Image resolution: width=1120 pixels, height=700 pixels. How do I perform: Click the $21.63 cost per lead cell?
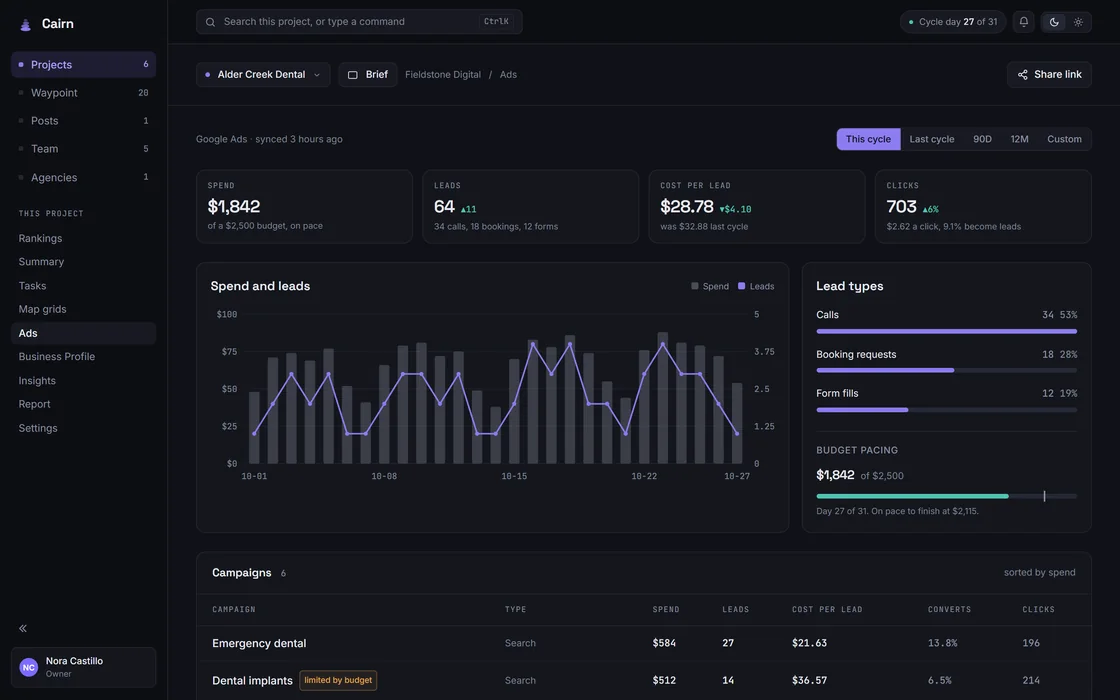click(x=809, y=644)
